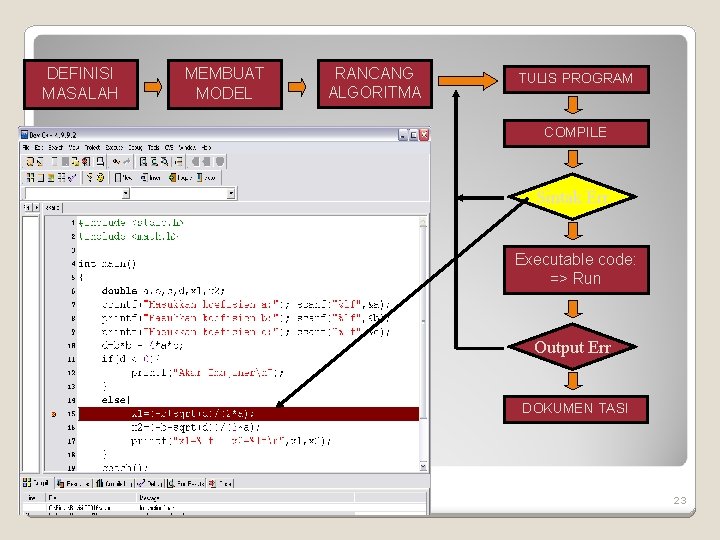
Task: Click the Run icon next to Compile
Action: (x=40, y=177)
